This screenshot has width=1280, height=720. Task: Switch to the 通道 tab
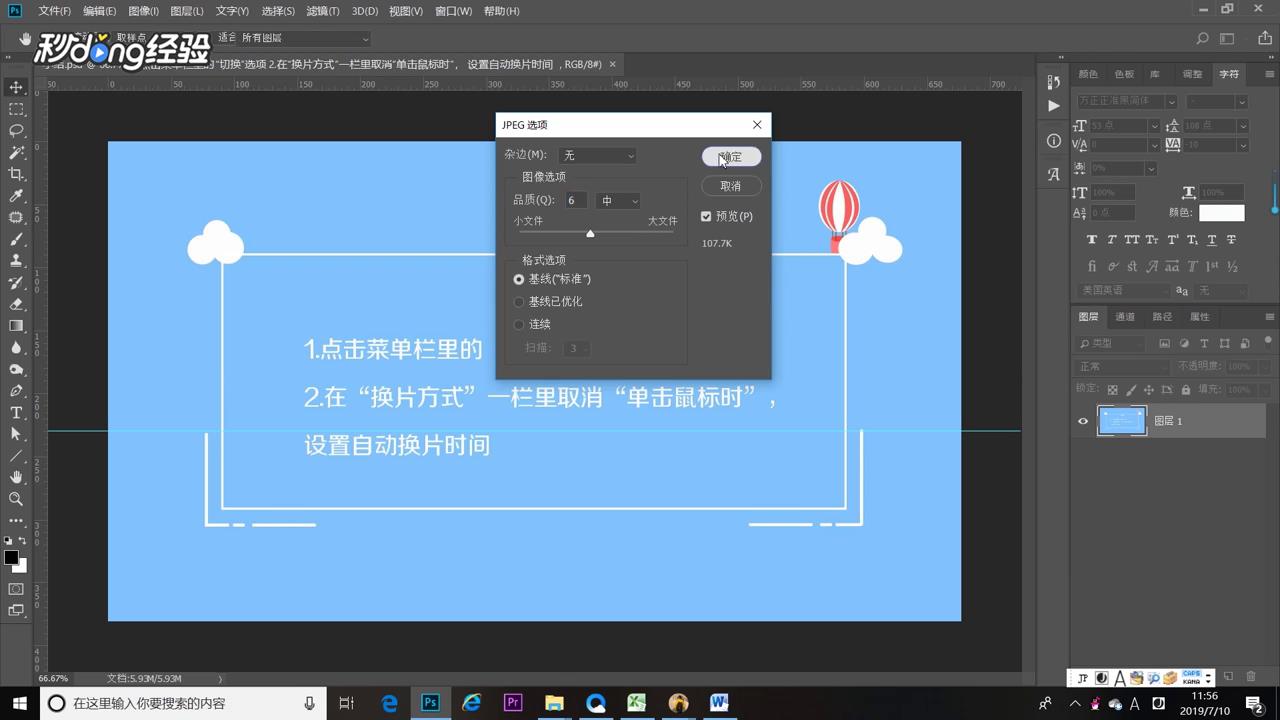(x=1125, y=317)
